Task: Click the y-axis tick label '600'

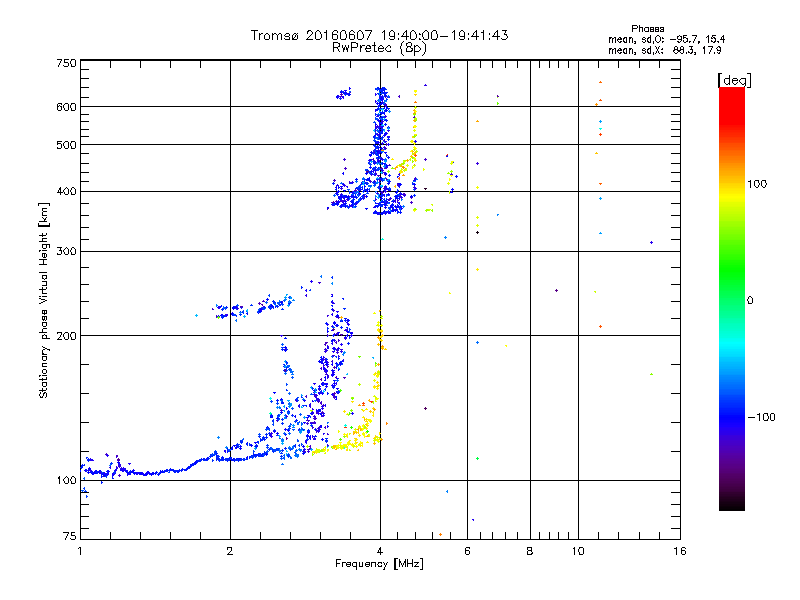Action: (66, 107)
